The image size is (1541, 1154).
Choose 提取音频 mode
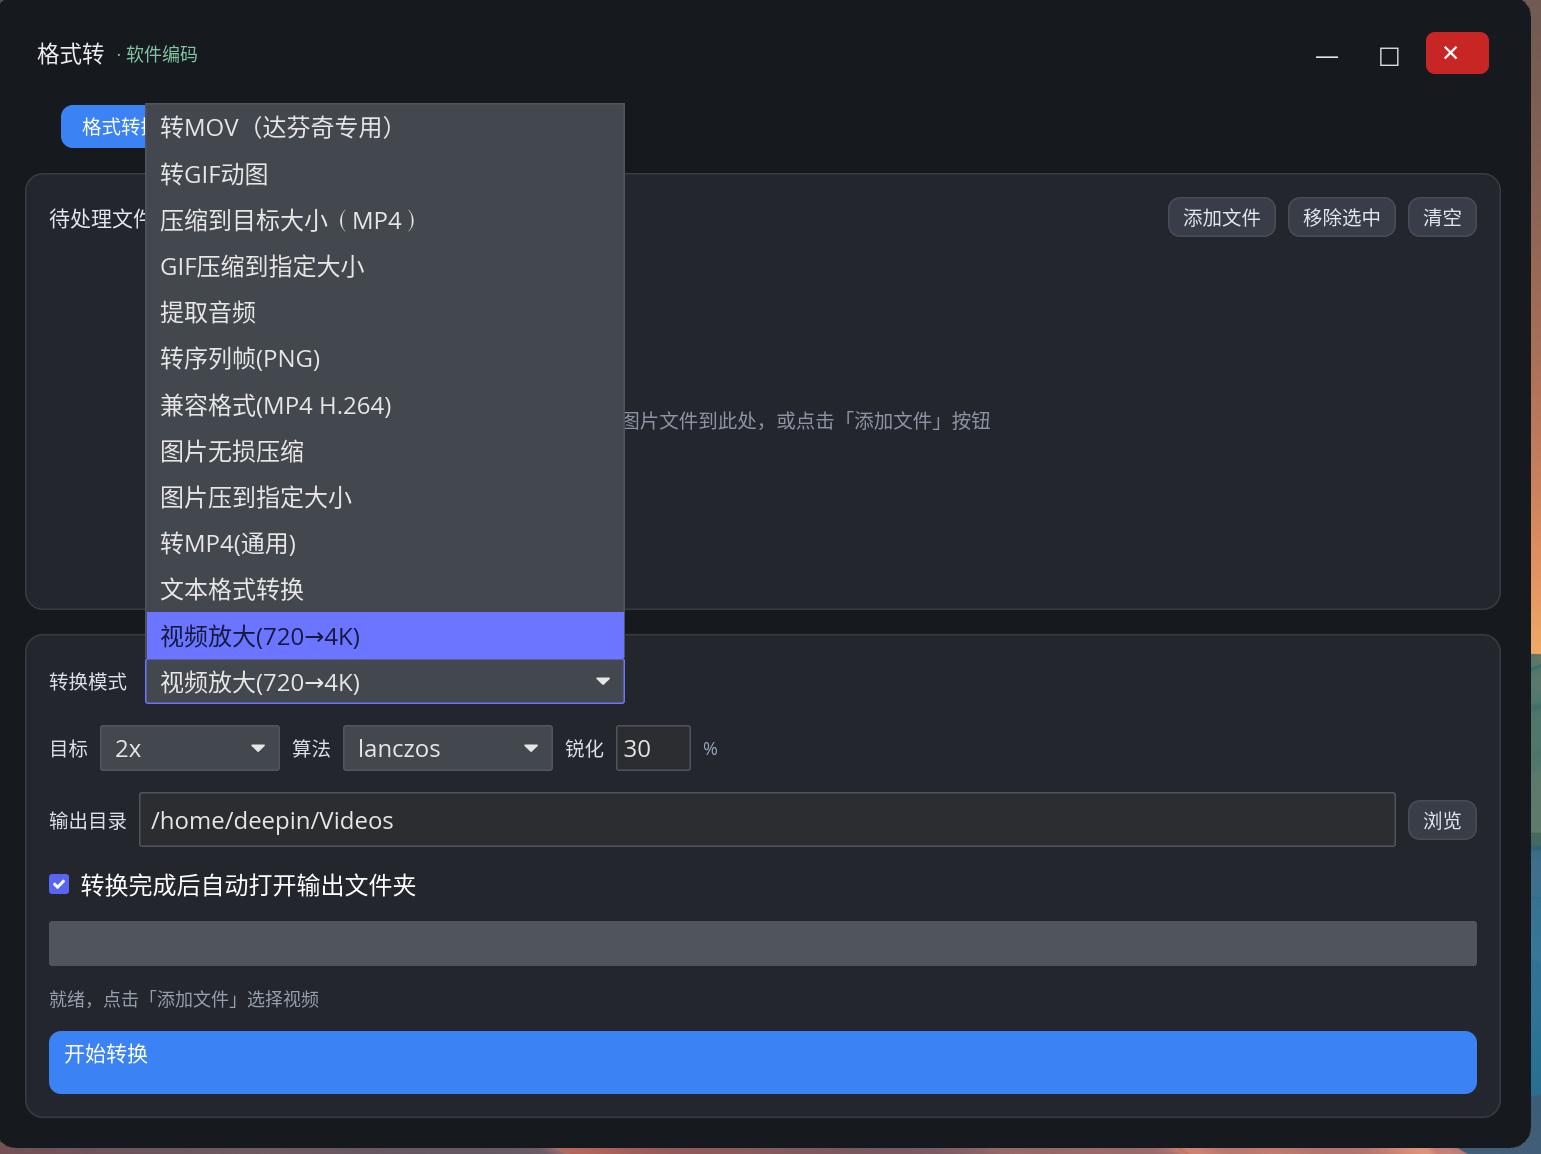pyautogui.click(x=385, y=312)
